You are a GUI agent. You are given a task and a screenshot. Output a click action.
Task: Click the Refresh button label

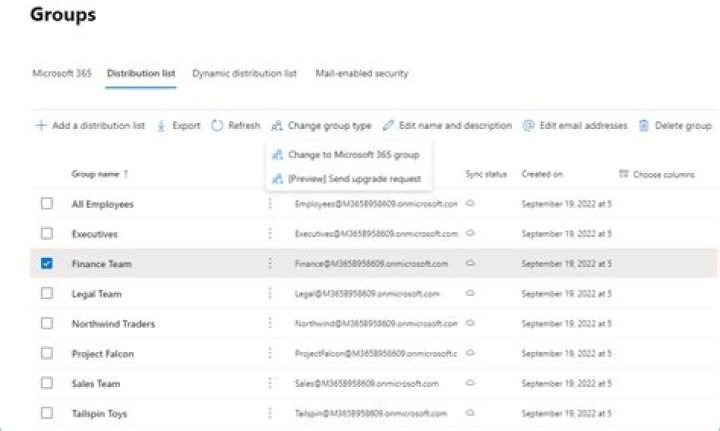point(244,125)
